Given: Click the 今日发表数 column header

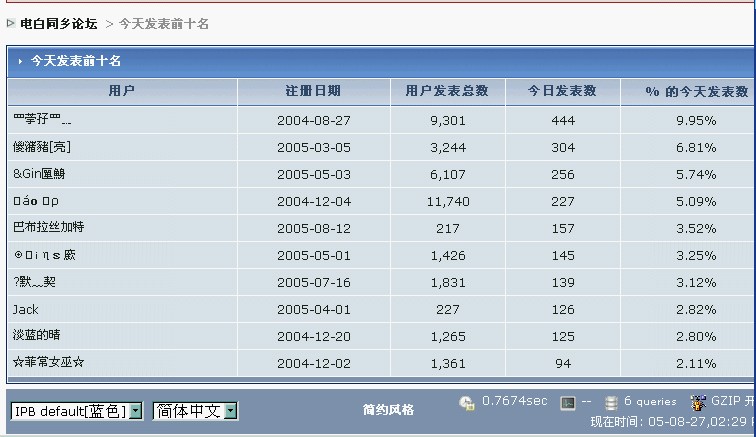Looking at the screenshot, I should click(563, 91).
